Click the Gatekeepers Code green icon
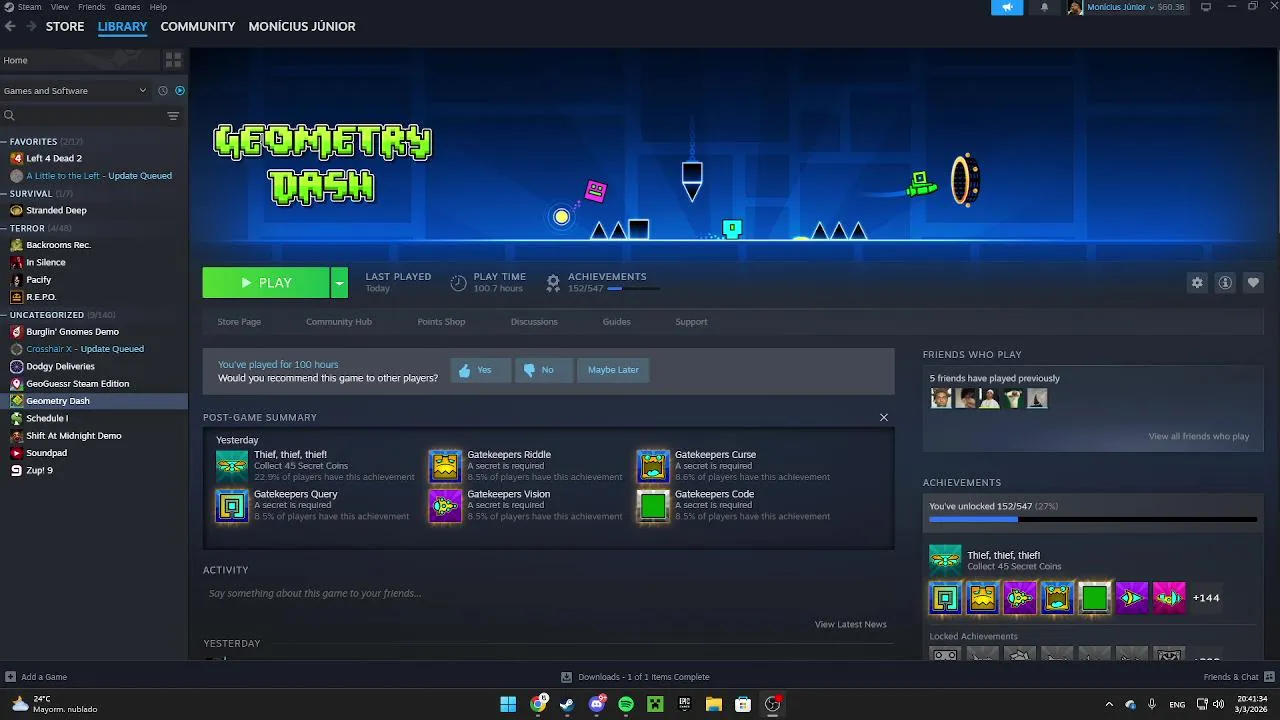1280x720 pixels. [x=653, y=506]
